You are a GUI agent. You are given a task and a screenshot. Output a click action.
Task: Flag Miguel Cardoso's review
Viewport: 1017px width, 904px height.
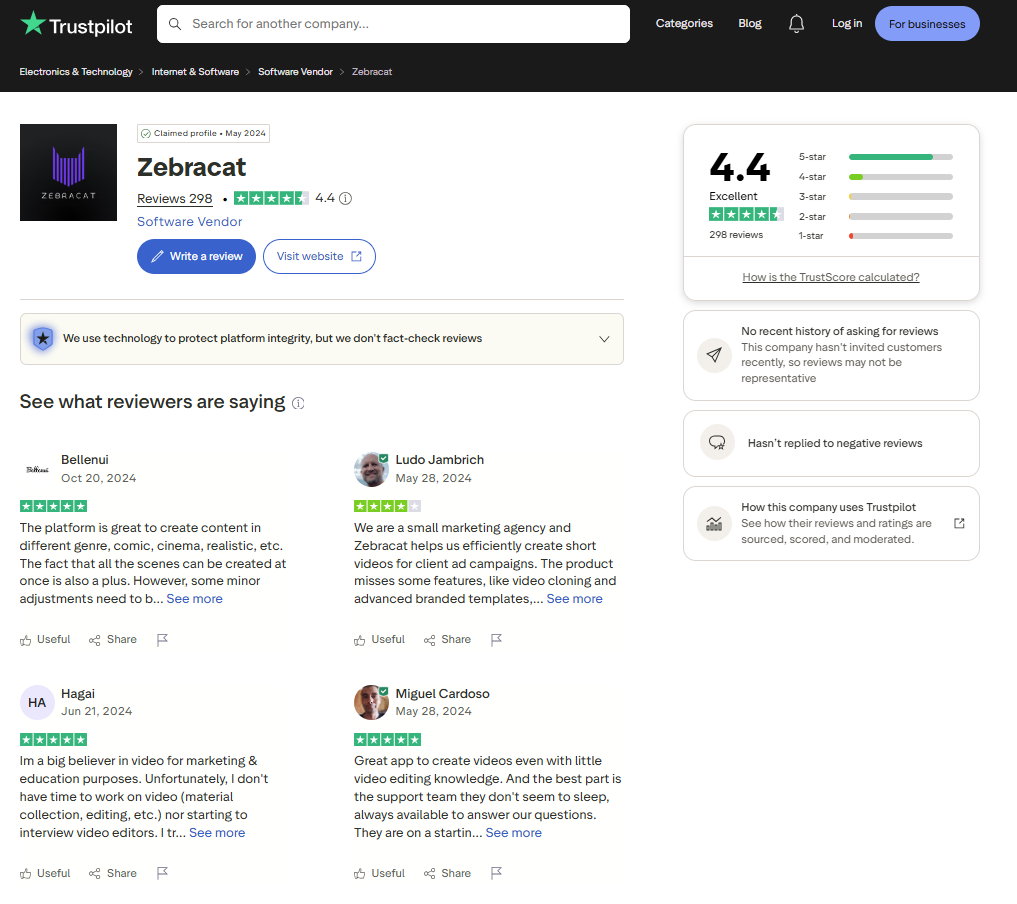click(496, 874)
